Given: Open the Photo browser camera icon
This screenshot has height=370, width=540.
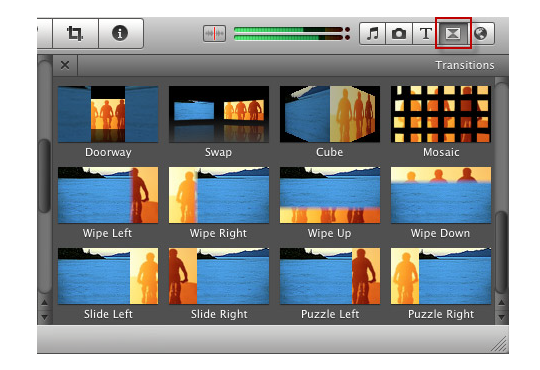Looking at the screenshot, I should (x=399, y=33).
